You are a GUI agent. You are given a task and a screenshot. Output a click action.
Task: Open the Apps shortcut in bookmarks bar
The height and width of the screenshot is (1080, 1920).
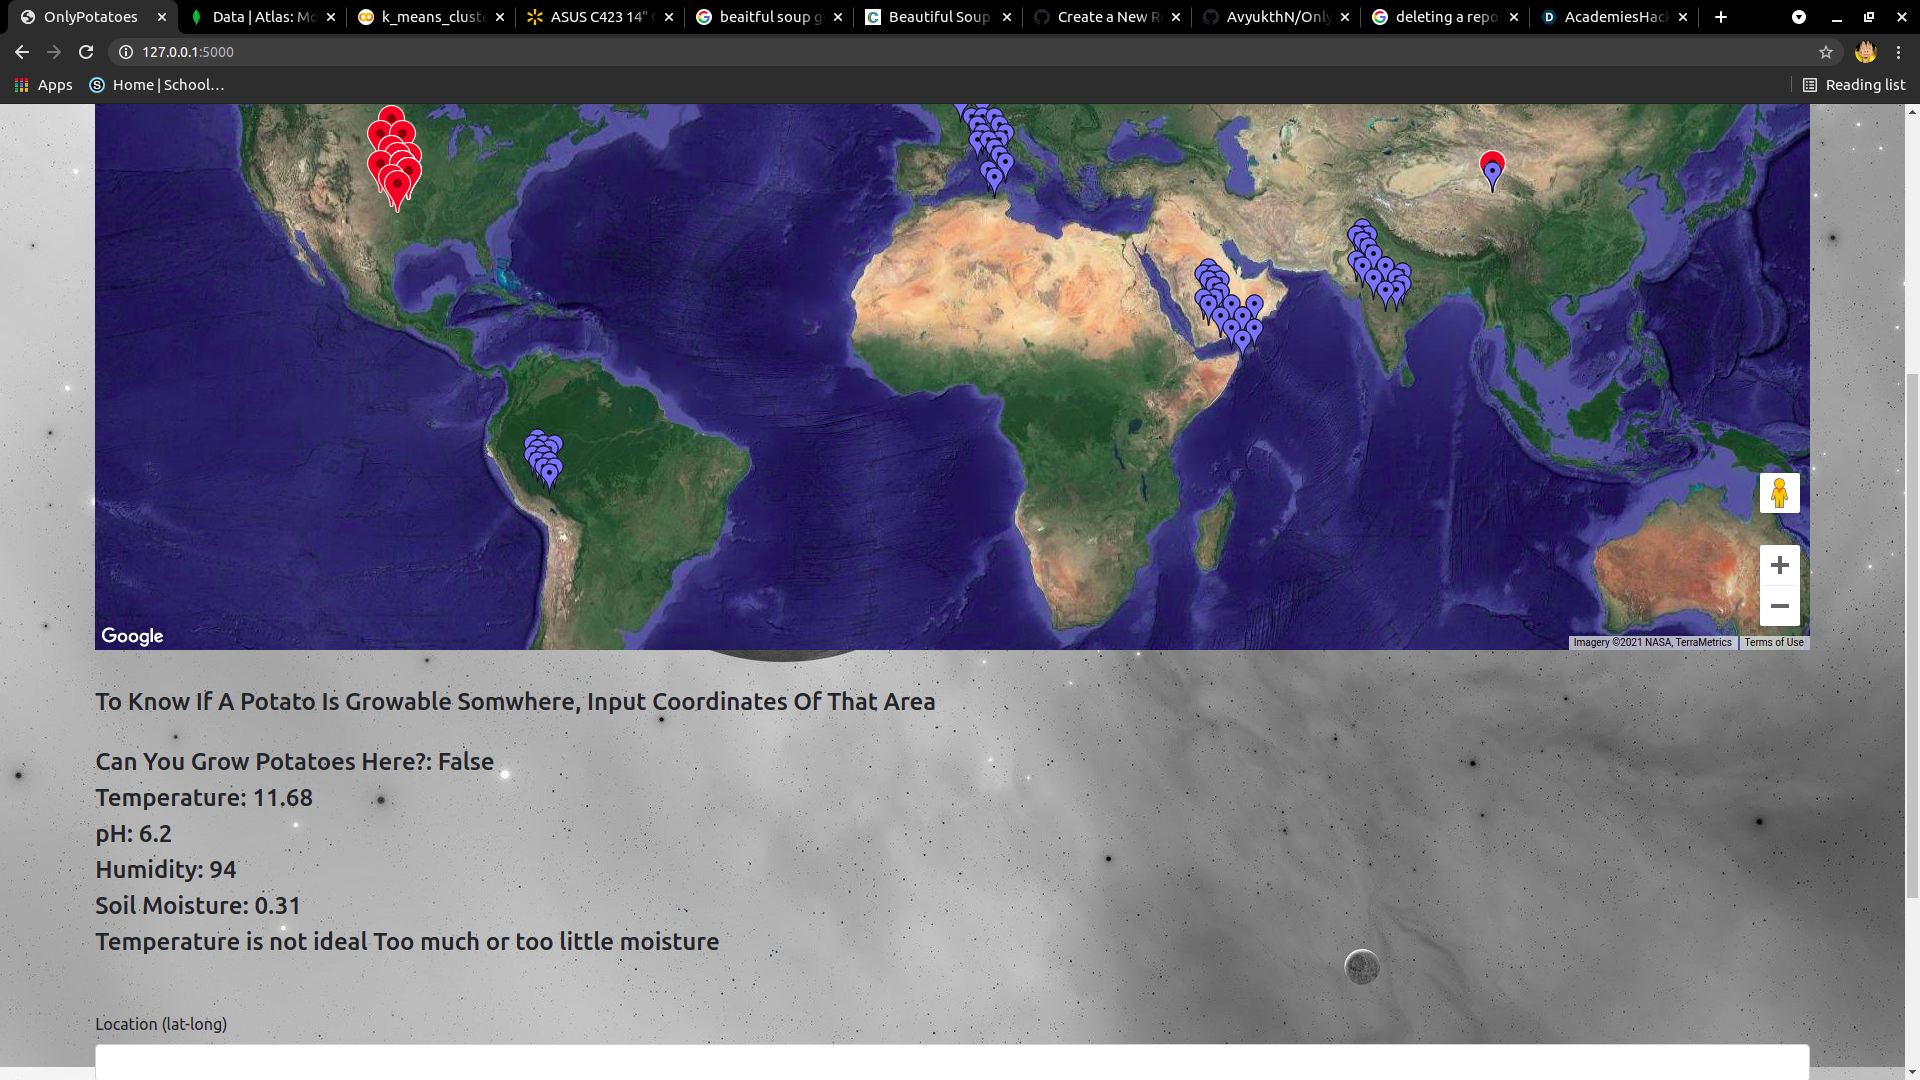(43, 85)
